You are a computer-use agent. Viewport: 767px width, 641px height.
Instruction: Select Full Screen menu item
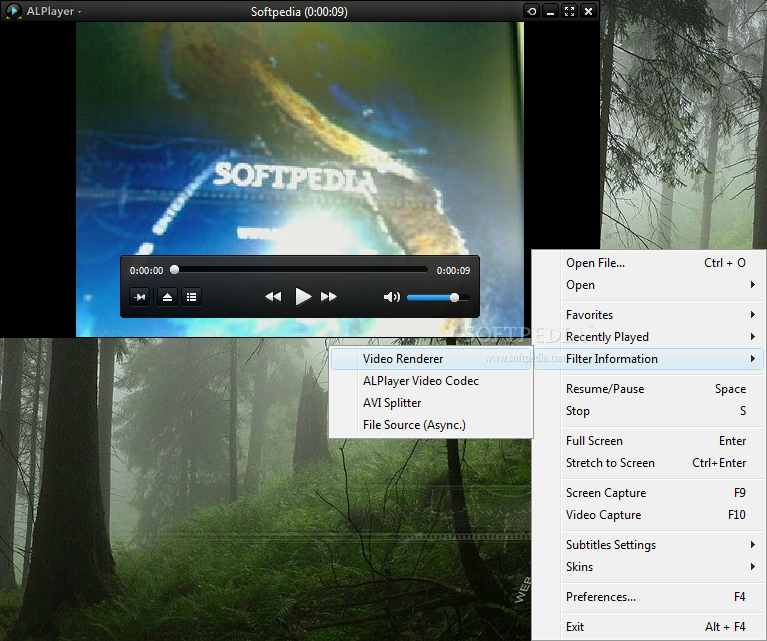tap(649, 441)
